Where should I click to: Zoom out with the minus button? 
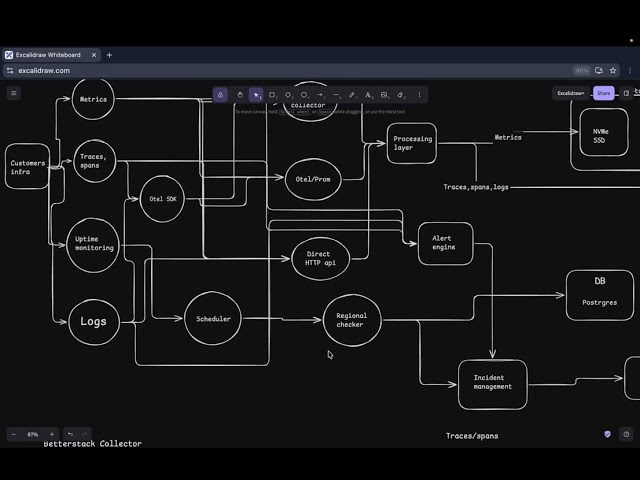[14, 434]
